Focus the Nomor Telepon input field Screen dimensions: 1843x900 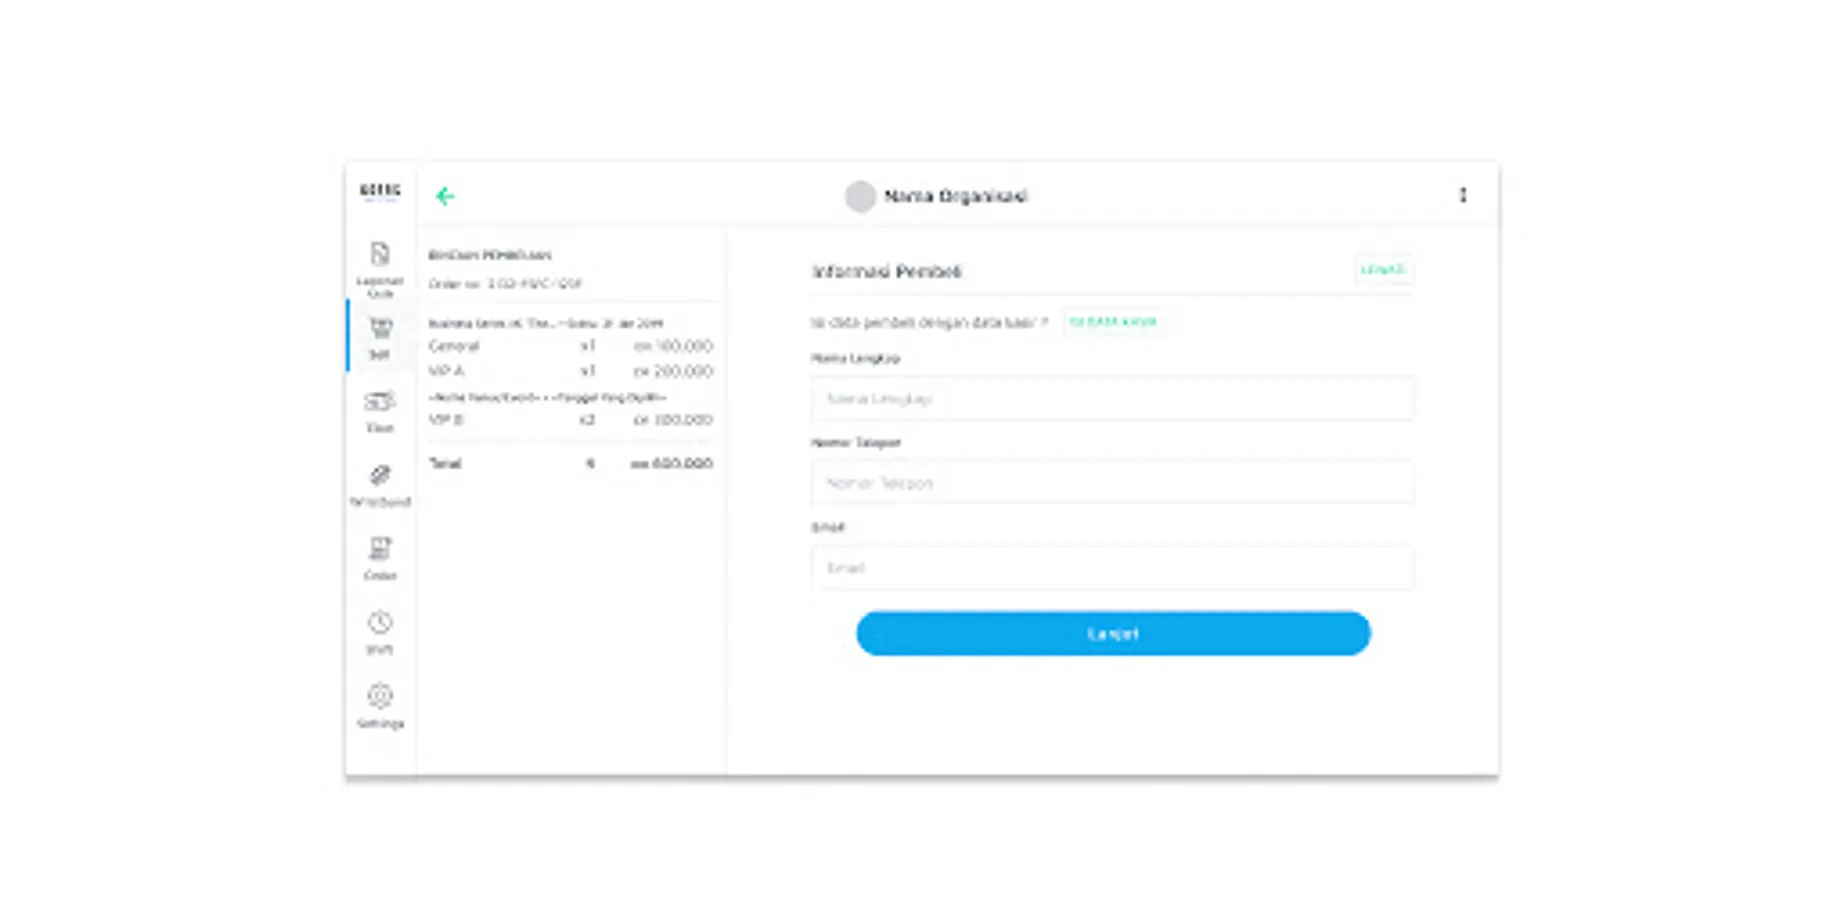1113,483
